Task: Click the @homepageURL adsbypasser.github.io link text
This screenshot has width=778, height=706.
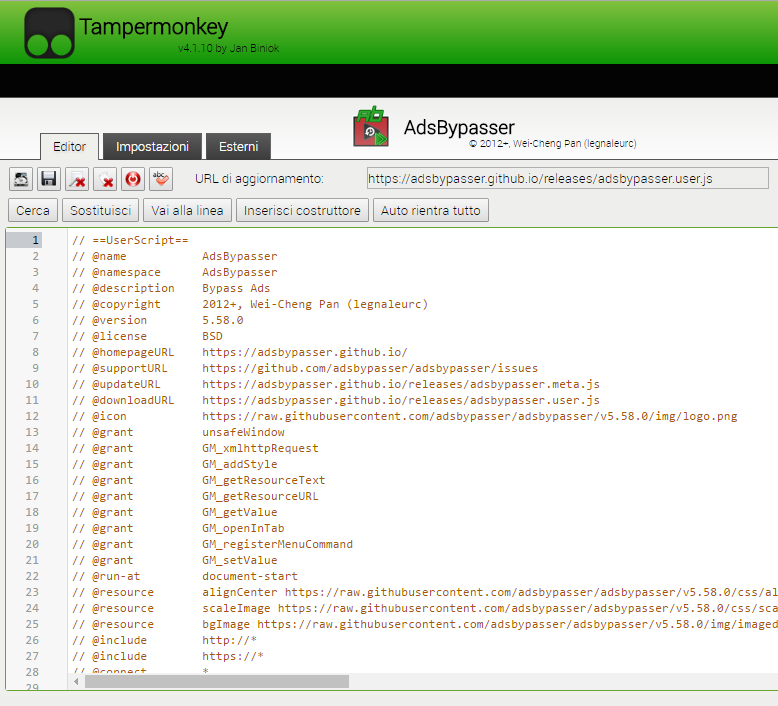Action: 305,352
